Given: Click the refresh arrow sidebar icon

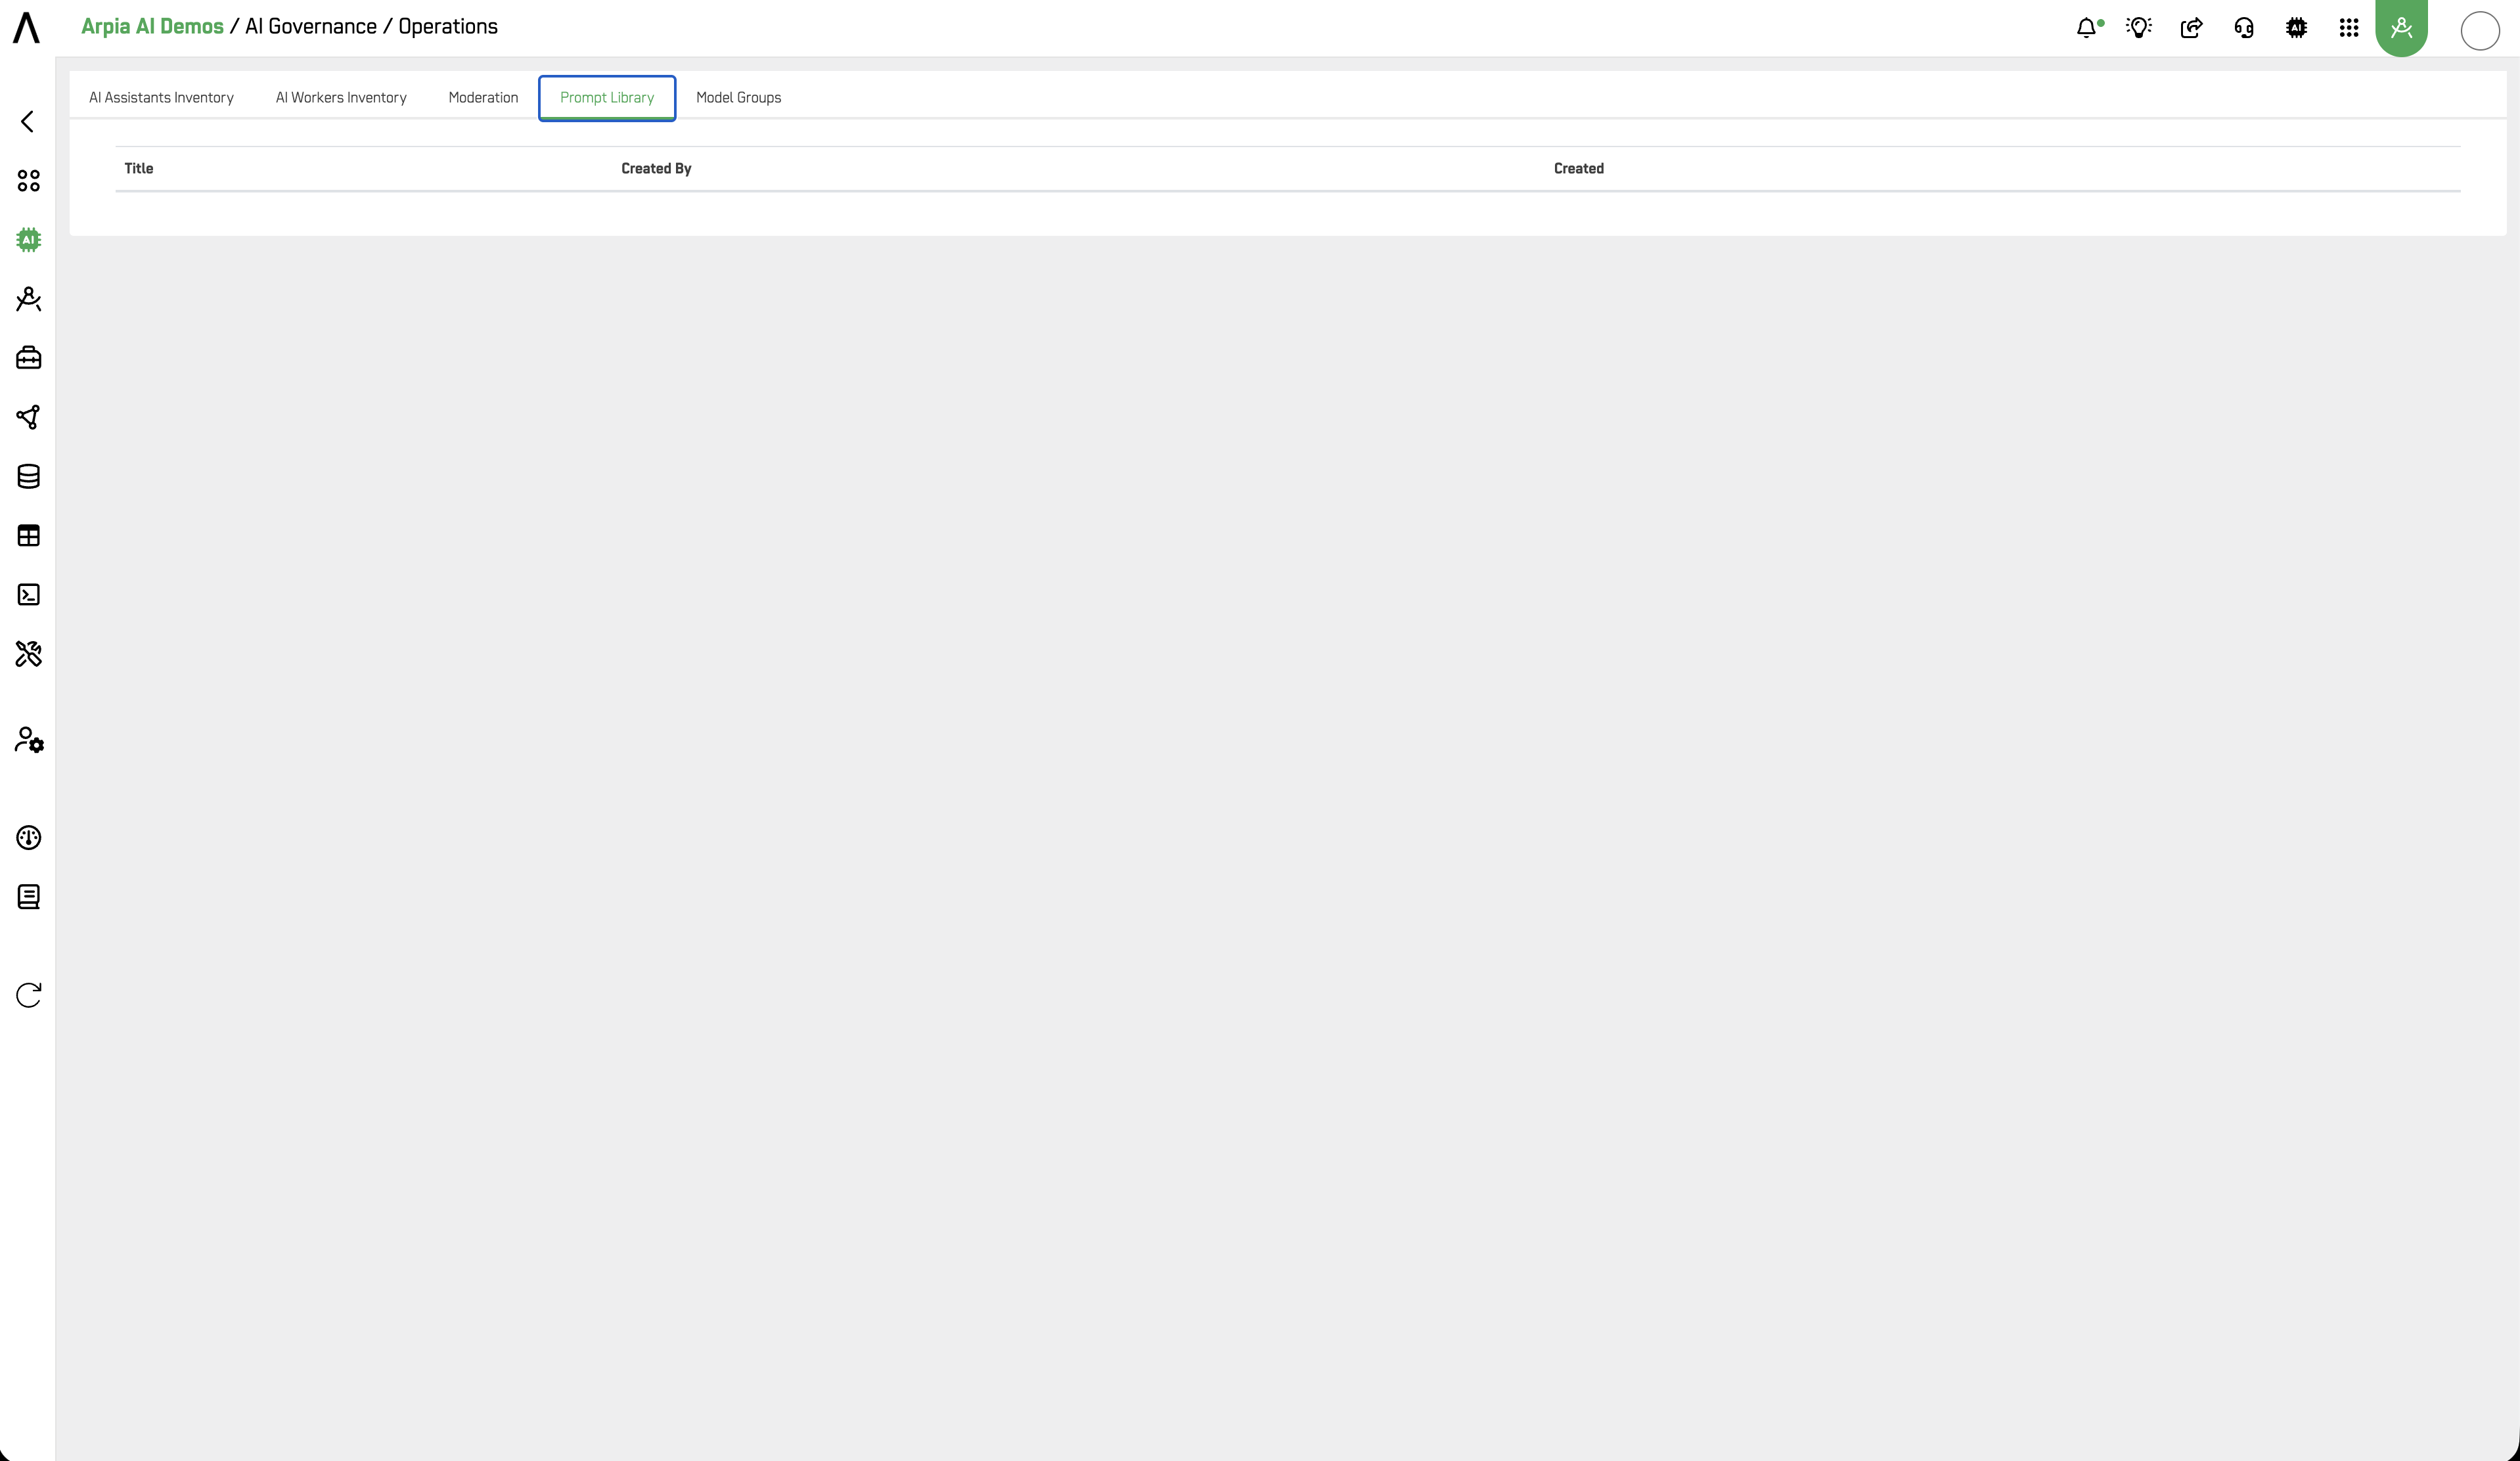Looking at the screenshot, I should click(28, 994).
